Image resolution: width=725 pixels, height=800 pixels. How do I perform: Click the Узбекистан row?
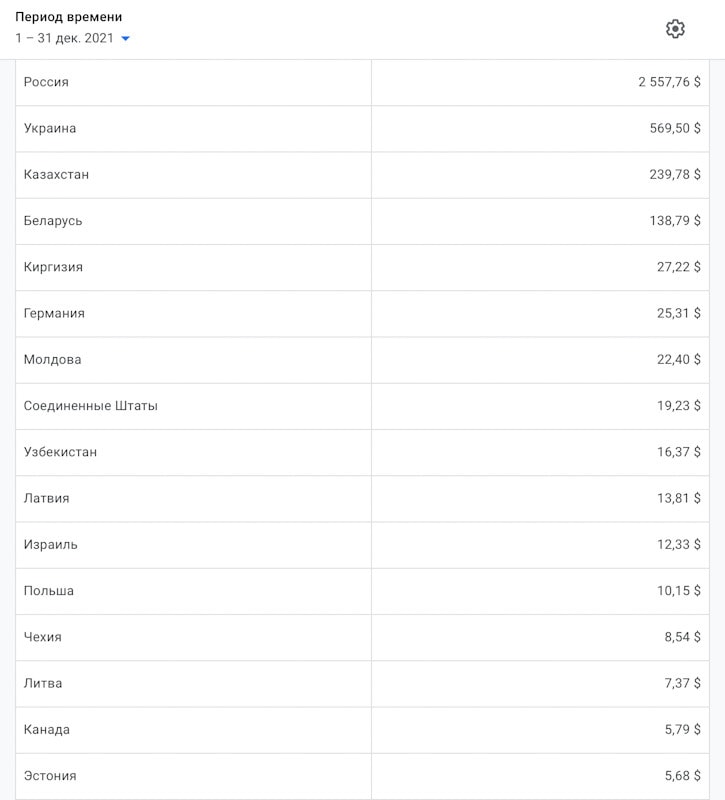click(x=362, y=453)
